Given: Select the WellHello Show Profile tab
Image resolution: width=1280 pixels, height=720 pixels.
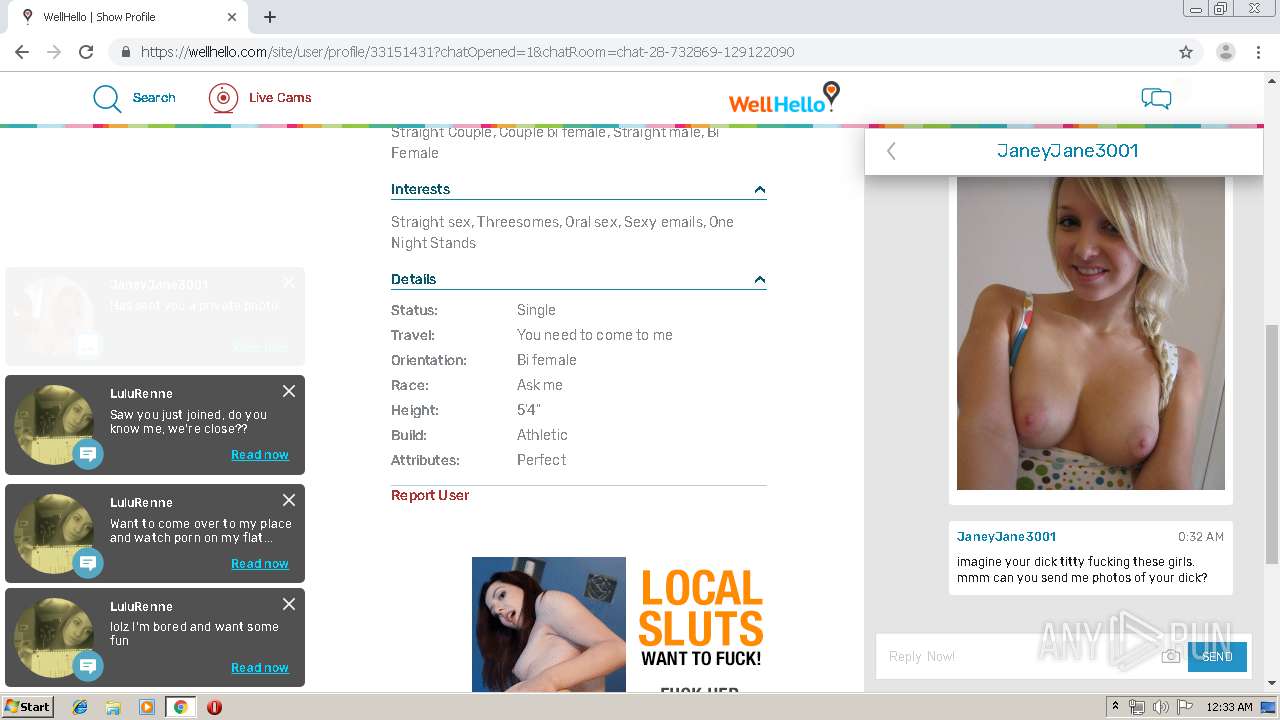Looking at the screenshot, I should point(130,17).
